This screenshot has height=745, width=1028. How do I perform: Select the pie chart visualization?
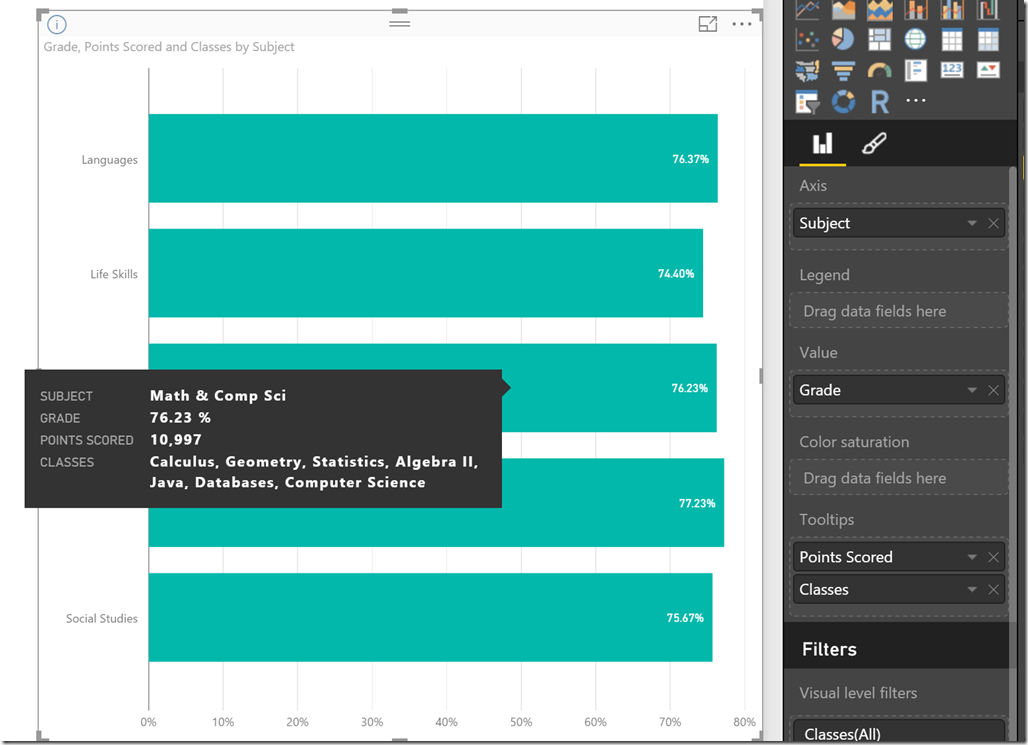coord(843,39)
